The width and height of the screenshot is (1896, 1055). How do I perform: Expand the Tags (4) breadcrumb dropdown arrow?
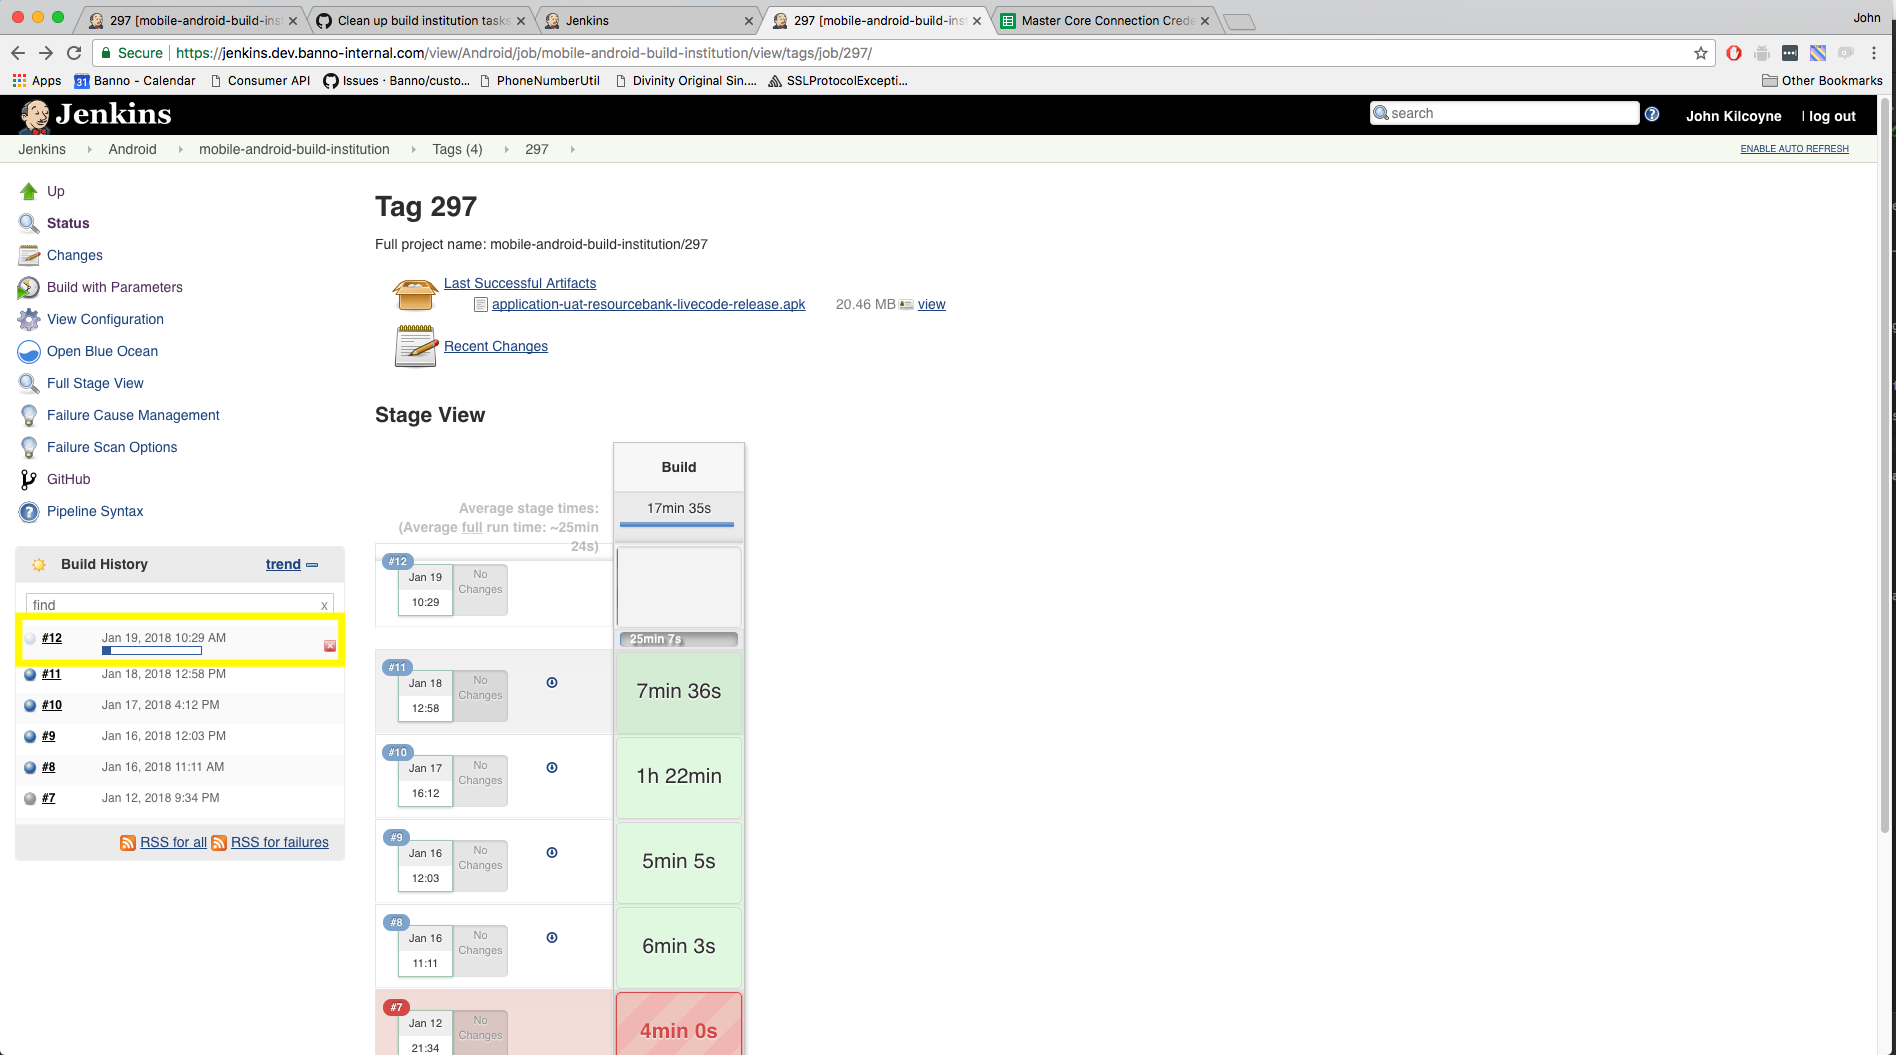coord(506,150)
